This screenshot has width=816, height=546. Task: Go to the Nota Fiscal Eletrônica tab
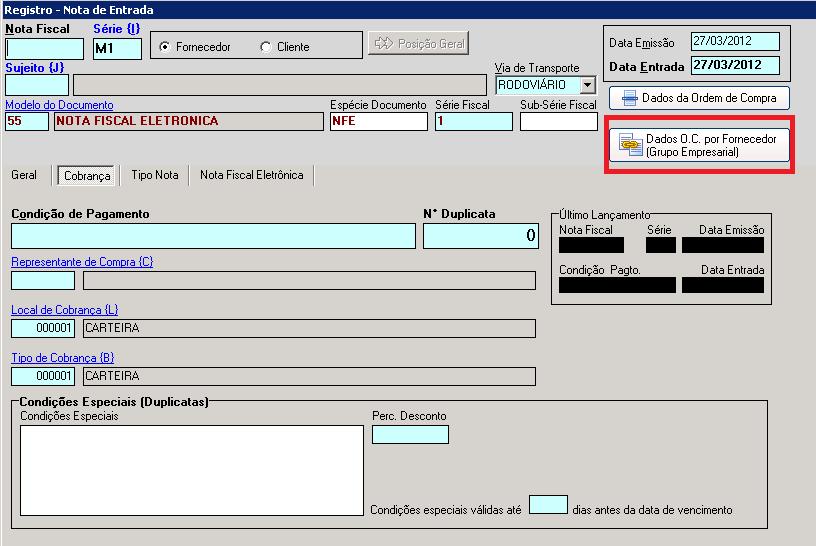(251, 175)
